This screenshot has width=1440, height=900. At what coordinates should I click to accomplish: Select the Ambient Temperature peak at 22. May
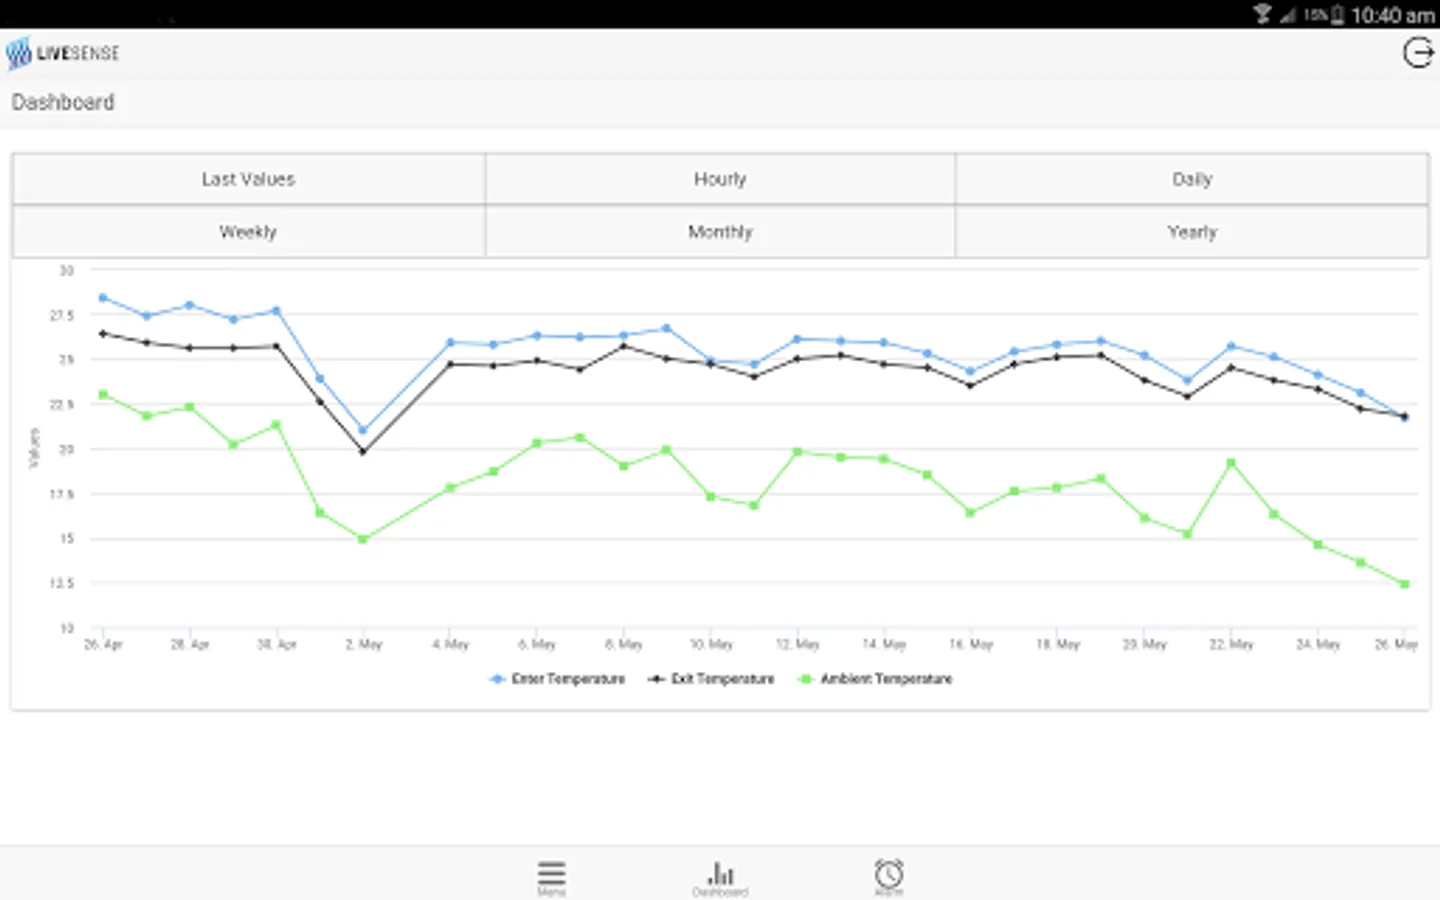(1231, 463)
